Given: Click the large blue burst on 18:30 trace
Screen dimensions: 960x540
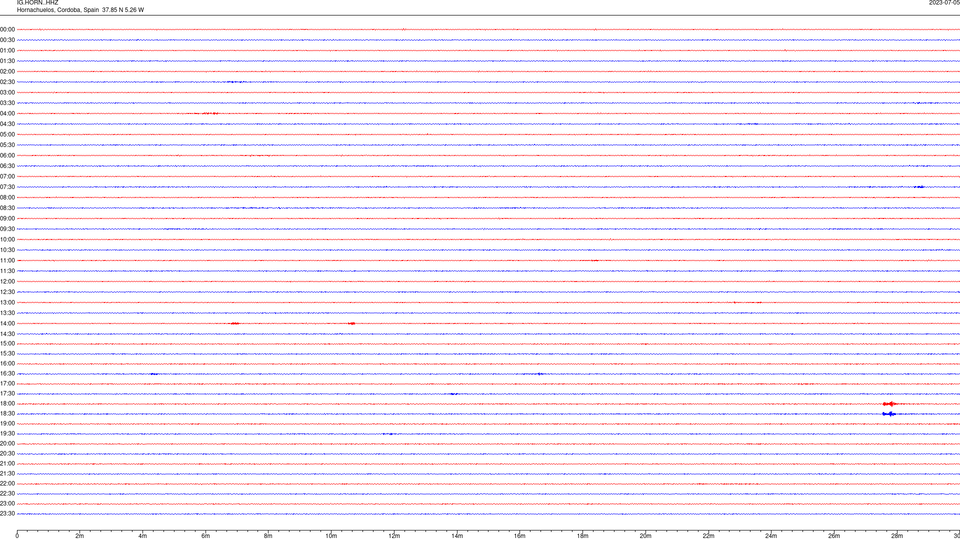Looking at the screenshot, I should coord(889,414).
